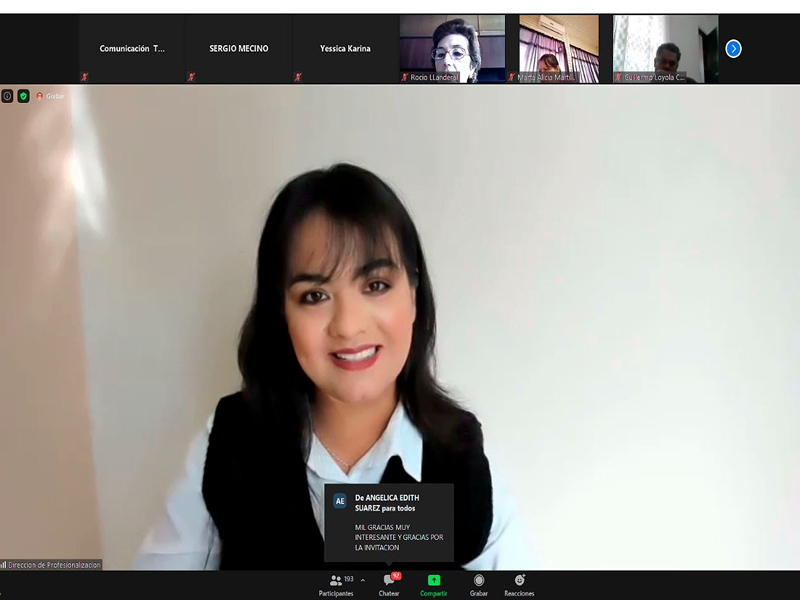Select the SERGIO MECINO participant tile
Image resolution: width=800 pixels, height=600 pixels.
click(239, 48)
